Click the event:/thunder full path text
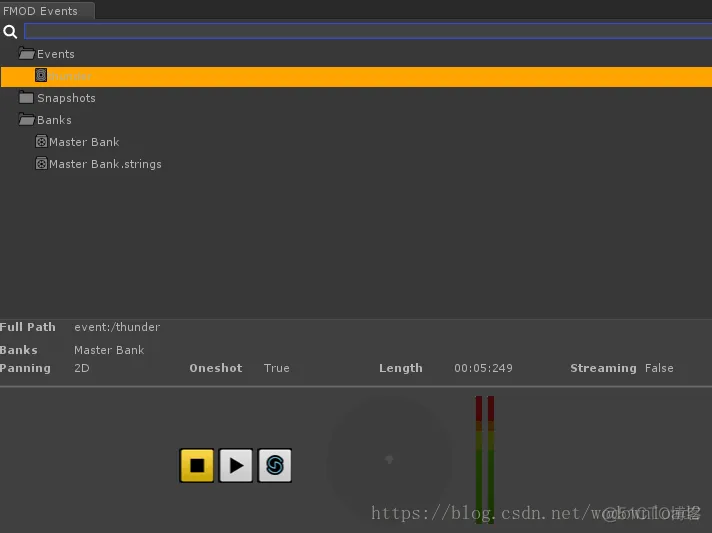This screenshot has width=712, height=533. coord(117,327)
